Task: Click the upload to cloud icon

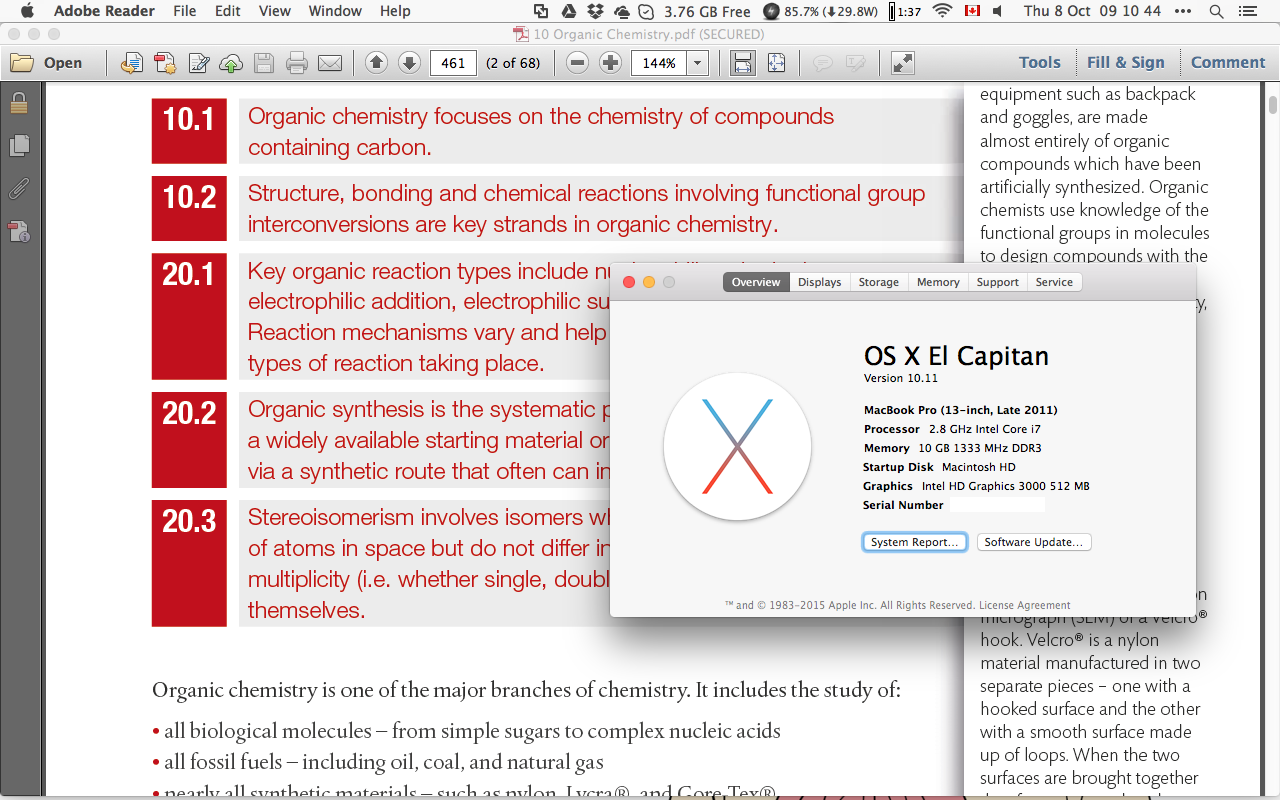Action: click(231, 63)
